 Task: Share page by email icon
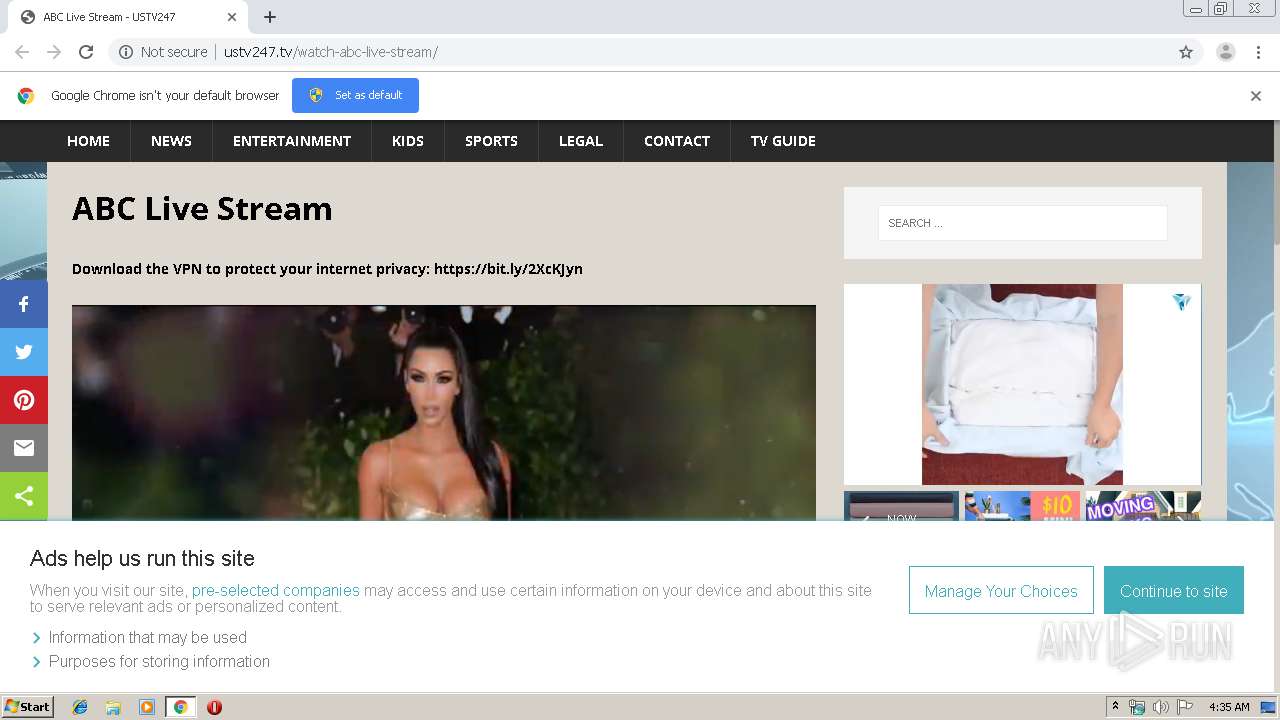tap(24, 448)
